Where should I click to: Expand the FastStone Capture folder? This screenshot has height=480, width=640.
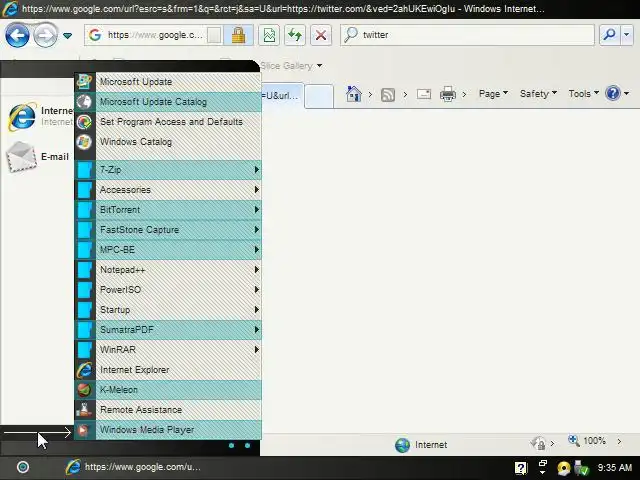(168, 229)
